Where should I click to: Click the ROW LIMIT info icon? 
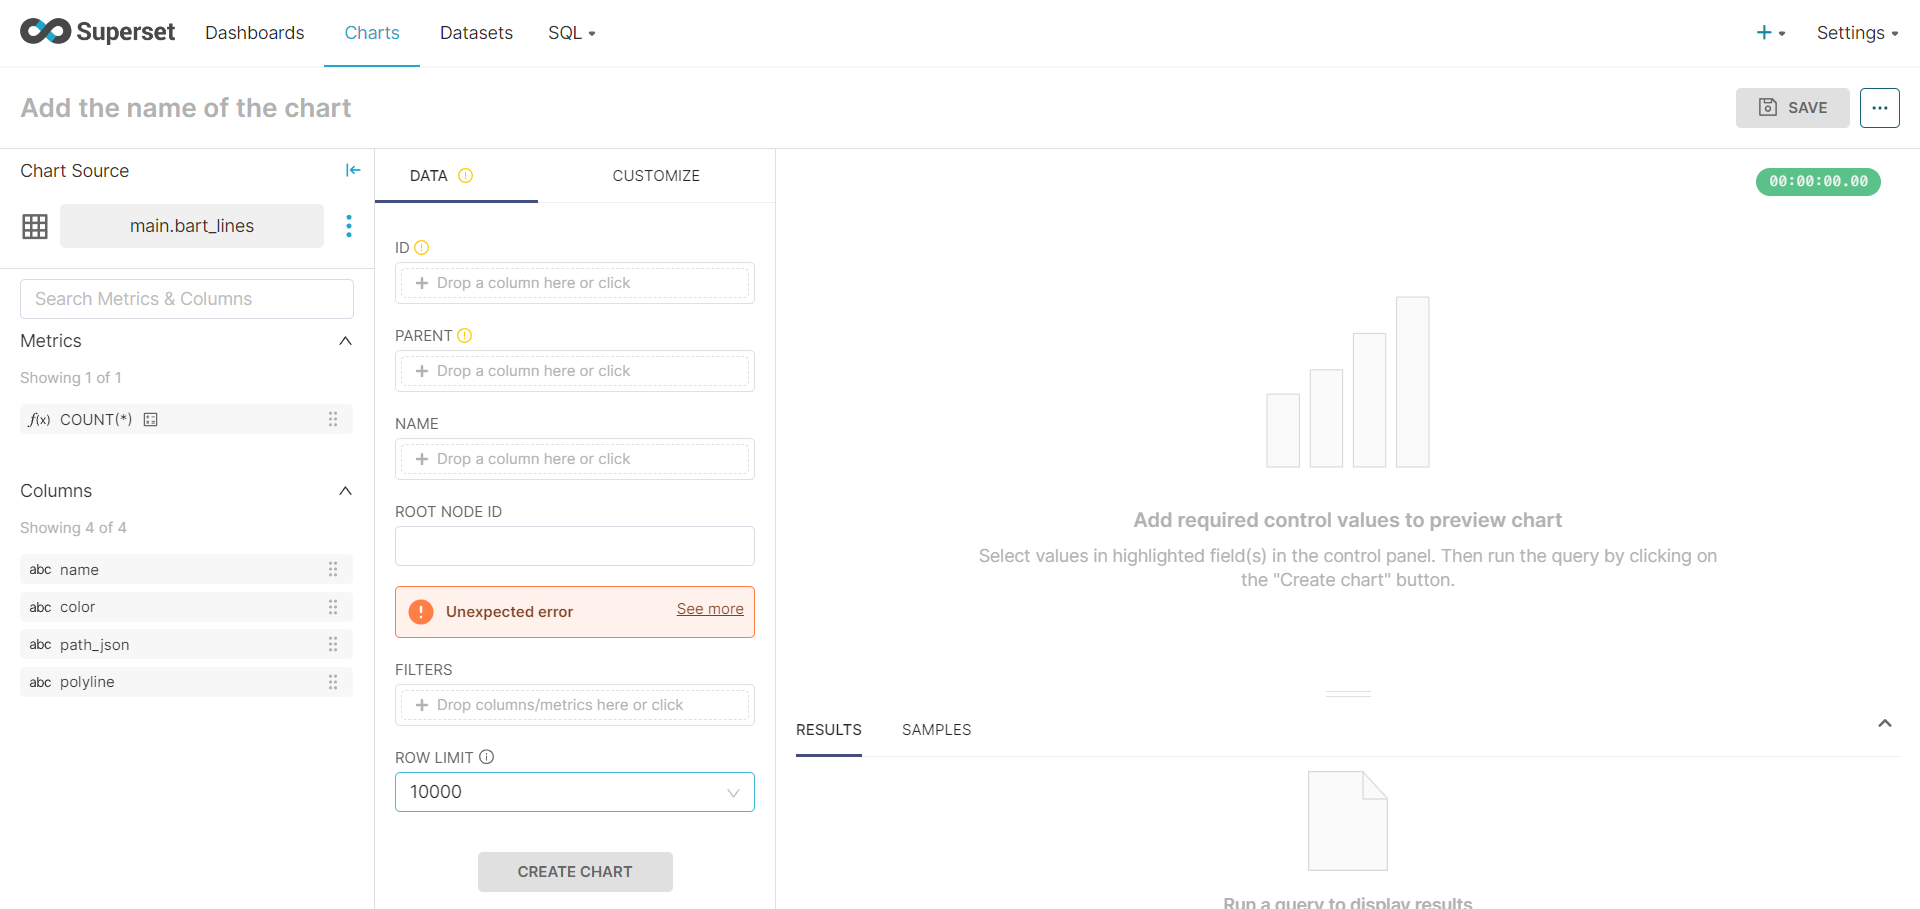tap(487, 757)
